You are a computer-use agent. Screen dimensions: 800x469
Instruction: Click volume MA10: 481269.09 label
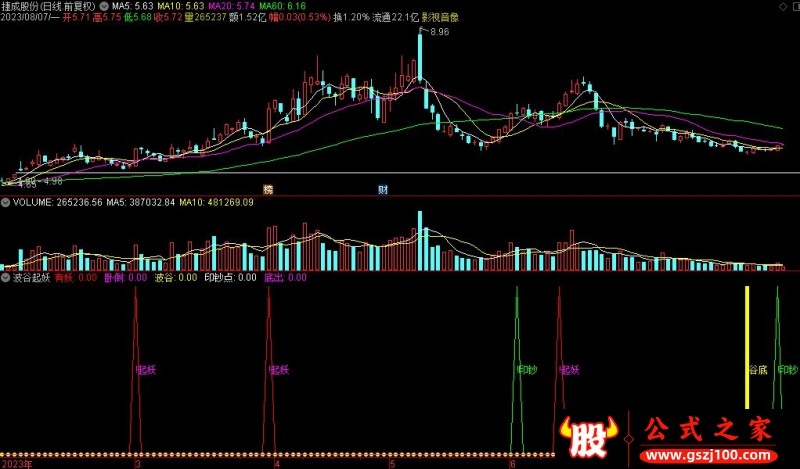pos(216,203)
